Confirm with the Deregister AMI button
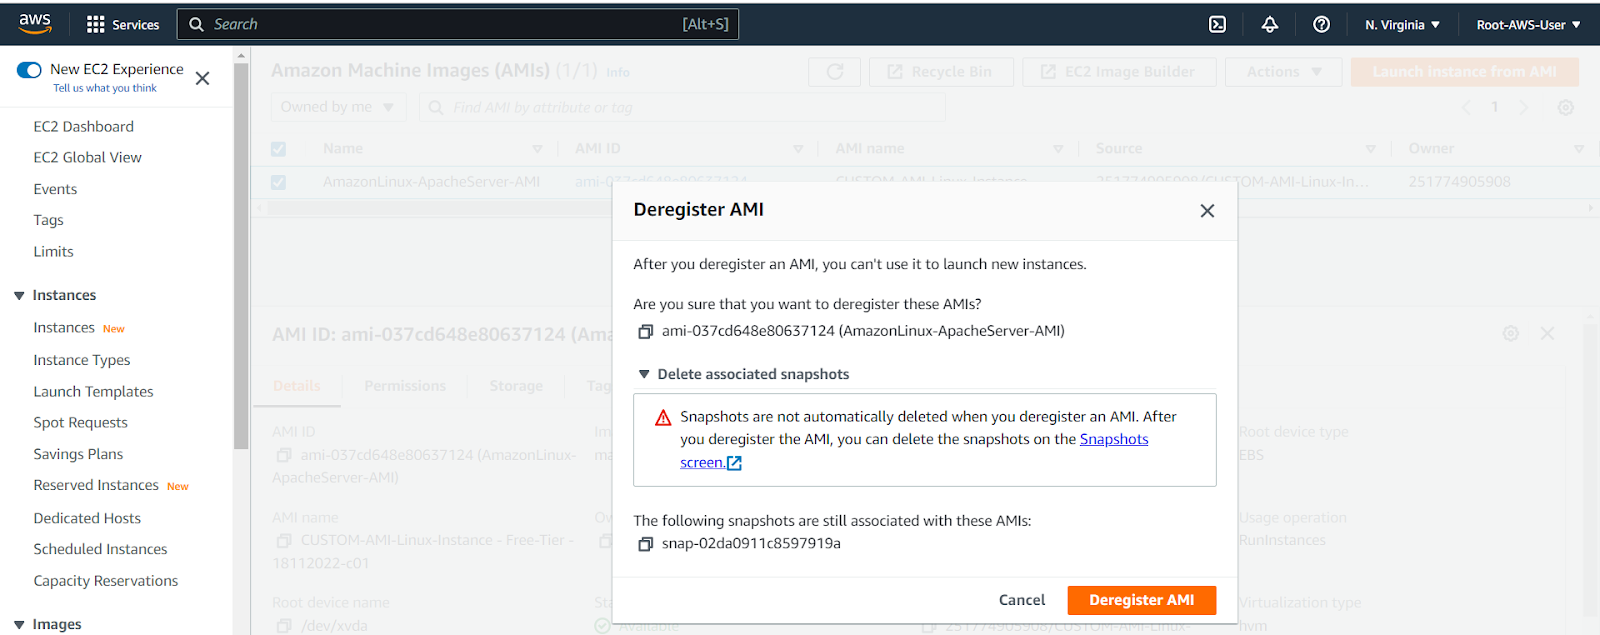The image size is (1600, 635). tap(1141, 600)
